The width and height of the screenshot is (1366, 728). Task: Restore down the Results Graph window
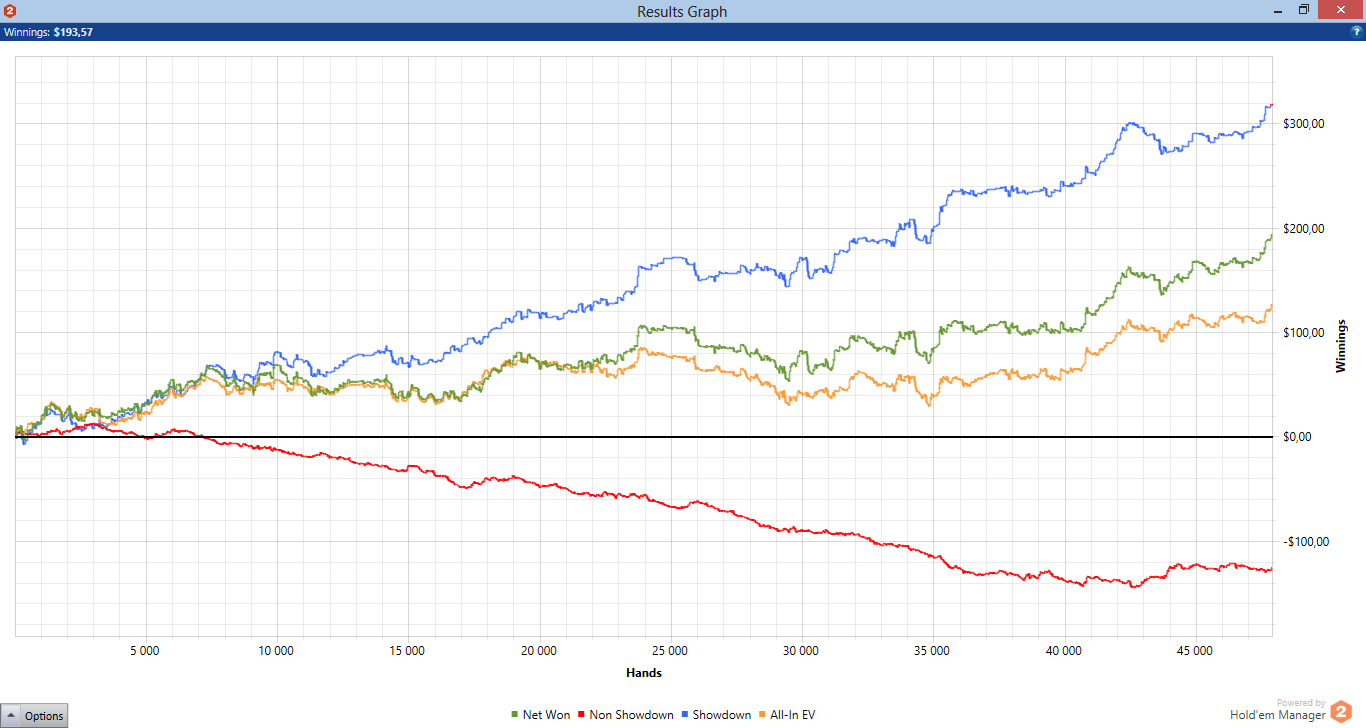click(x=1303, y=11)
